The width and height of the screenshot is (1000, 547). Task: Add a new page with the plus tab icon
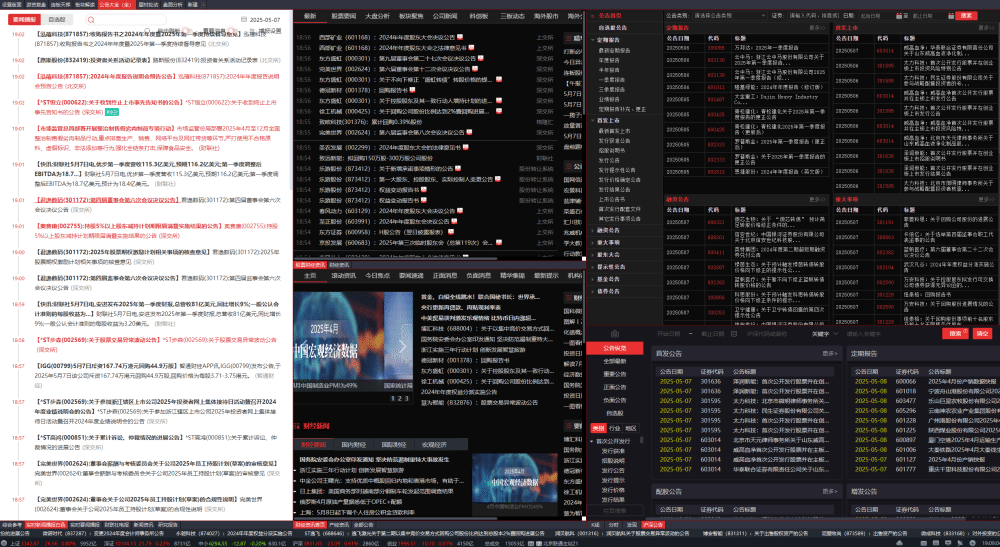click(x=203, y=4)
